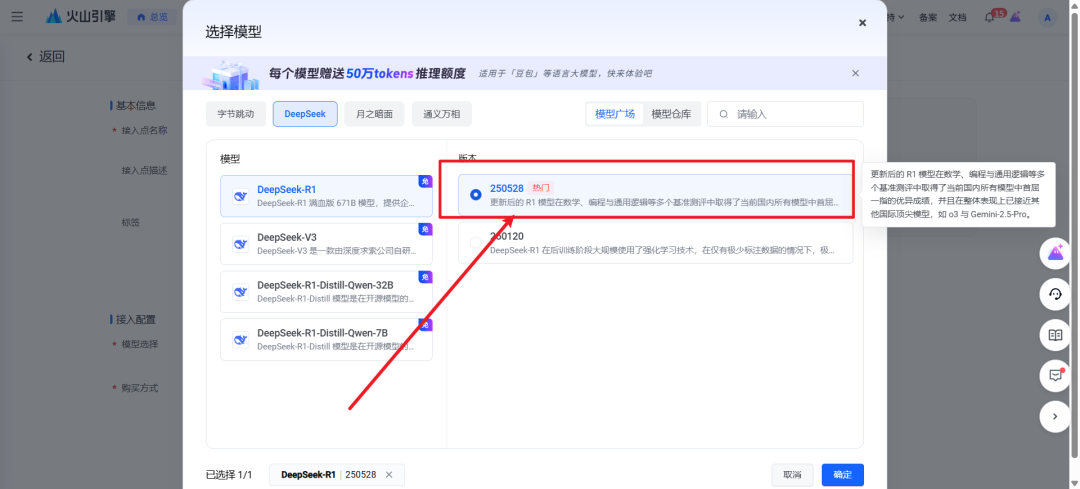
Task: Click the search magnifier icon
Action: pos(724,114)
